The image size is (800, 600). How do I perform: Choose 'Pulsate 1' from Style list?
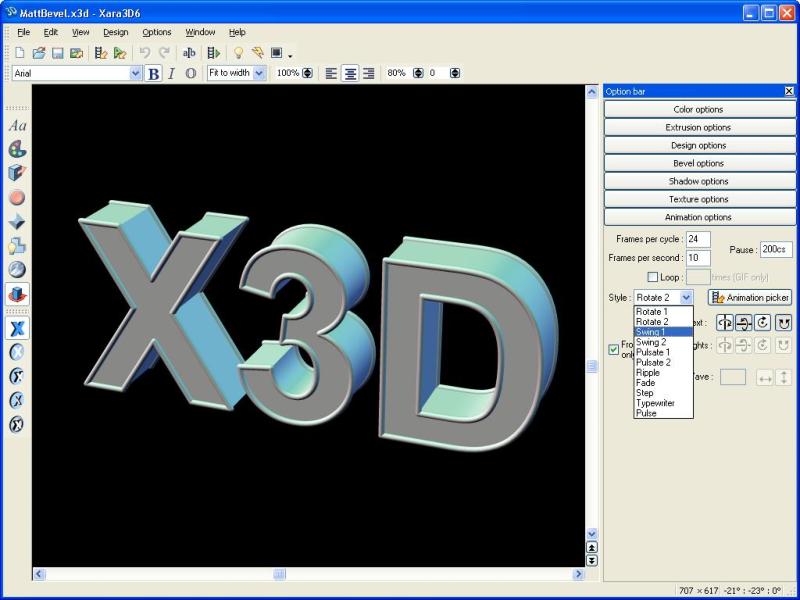663,352
